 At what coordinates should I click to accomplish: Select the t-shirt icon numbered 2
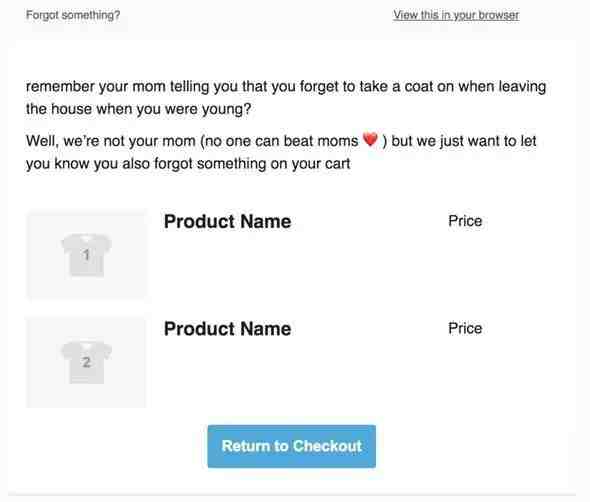click(87, 363)
